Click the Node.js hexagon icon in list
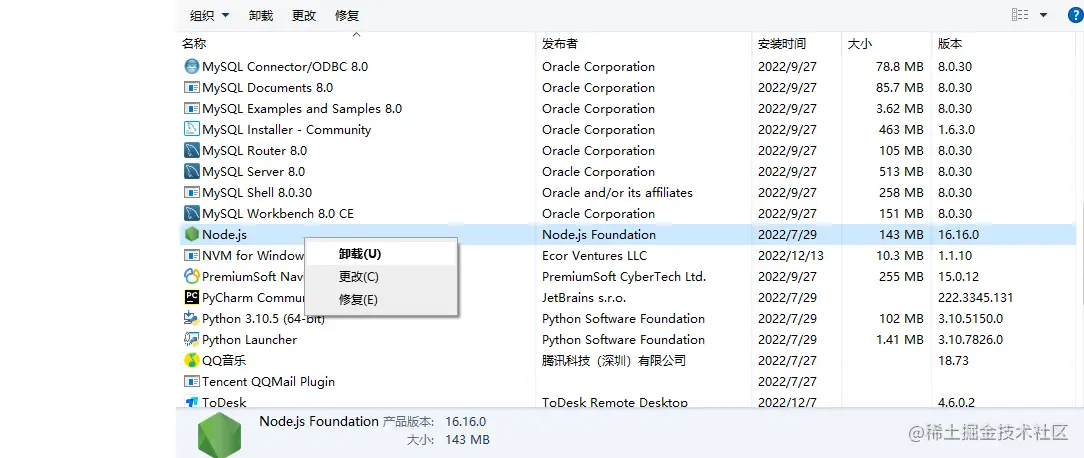Screen dimensions: 1084x458 192,234
